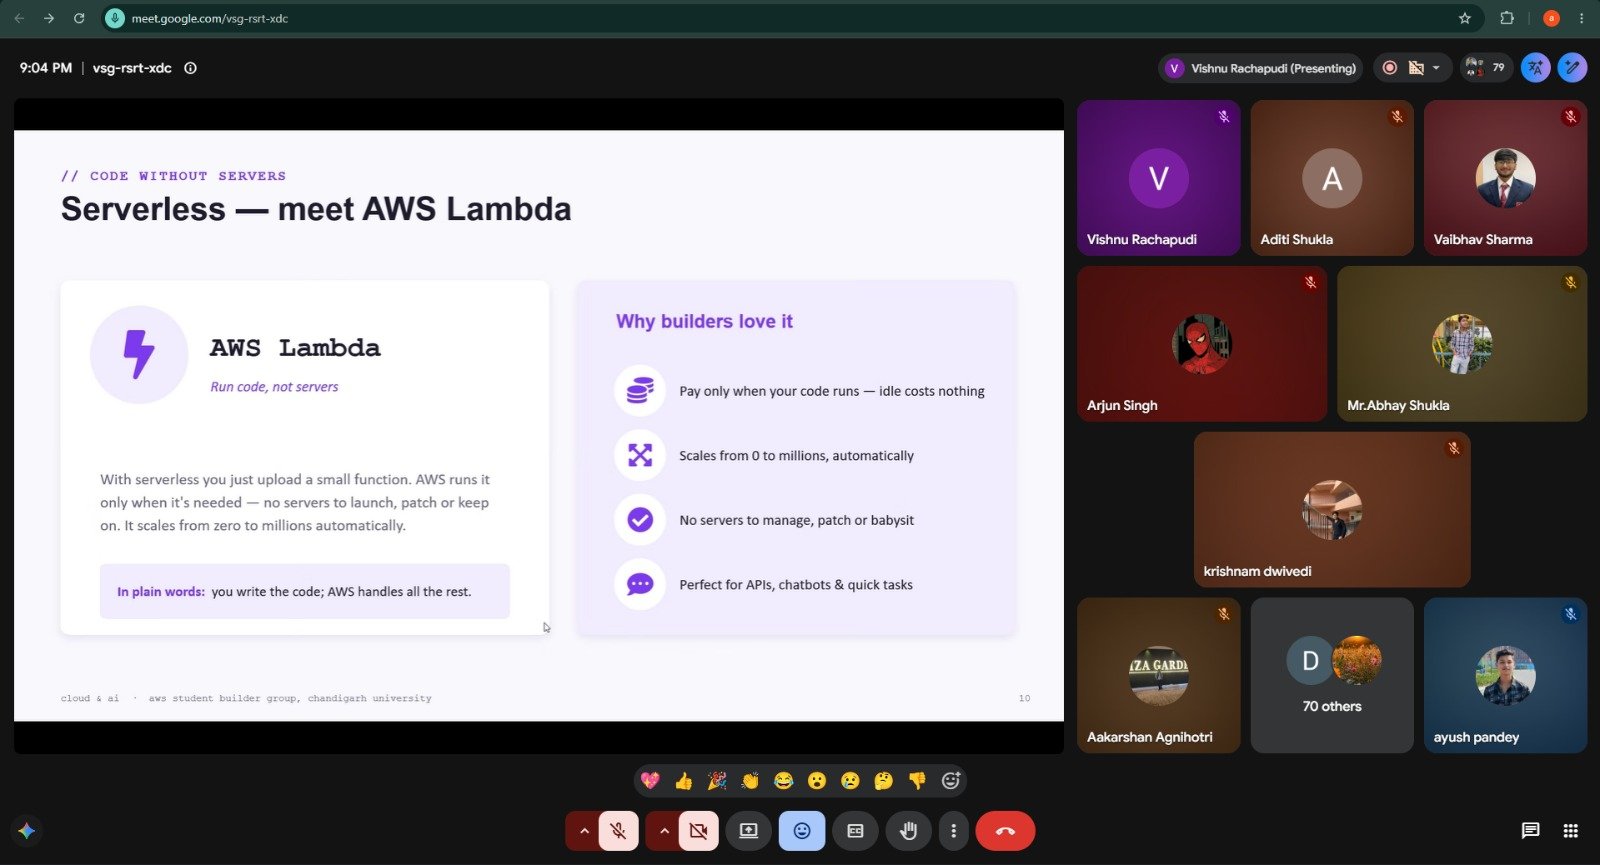Toggle the microphone on
1600x865 pixels.
click(619, 831)
